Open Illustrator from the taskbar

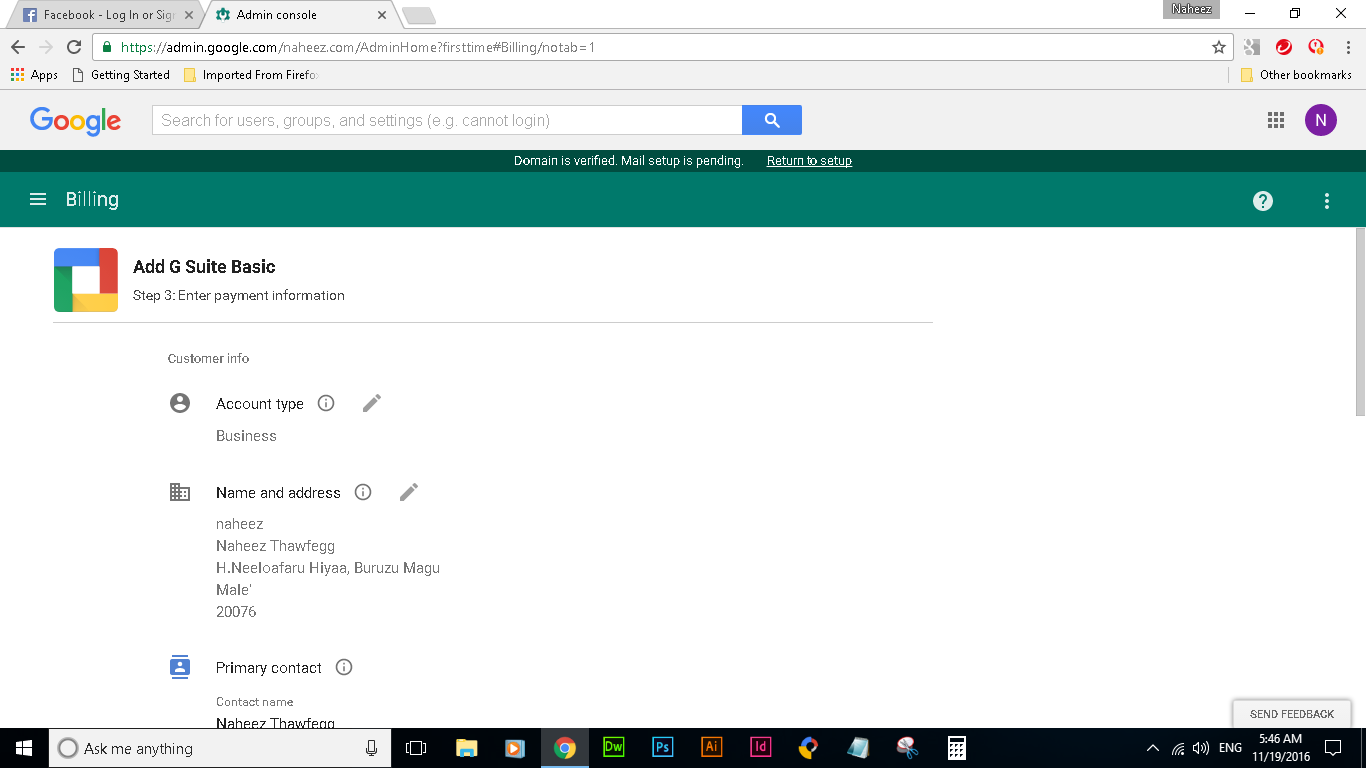(712, 747)
